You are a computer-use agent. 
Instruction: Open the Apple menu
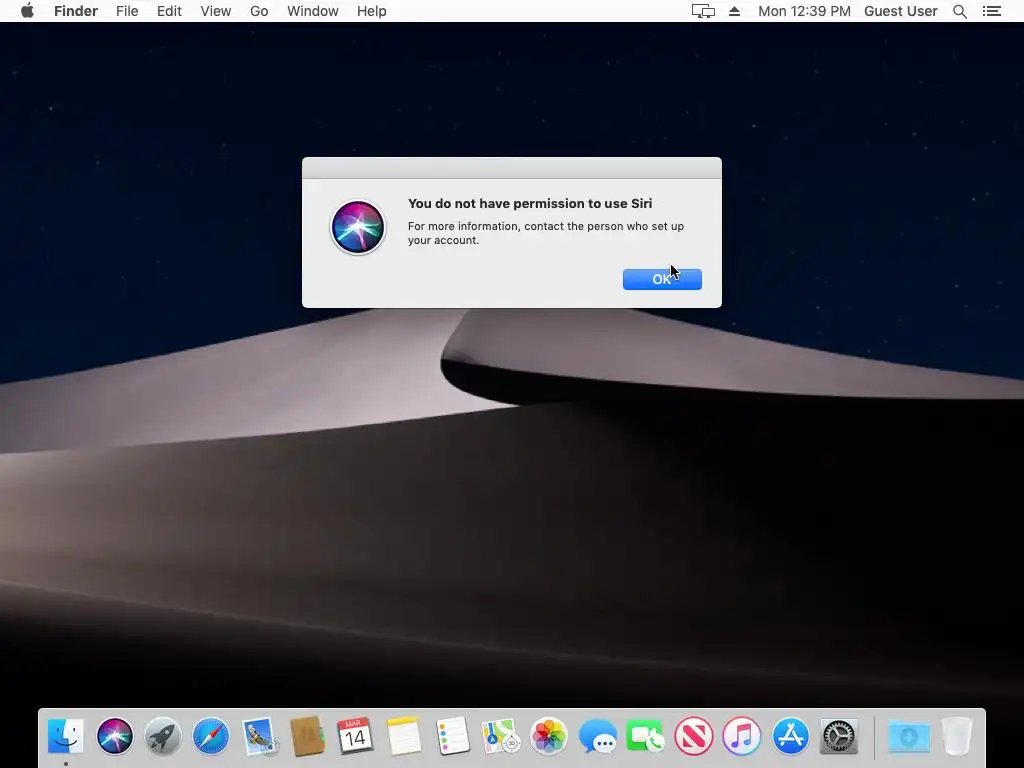(x=27, y=11)
